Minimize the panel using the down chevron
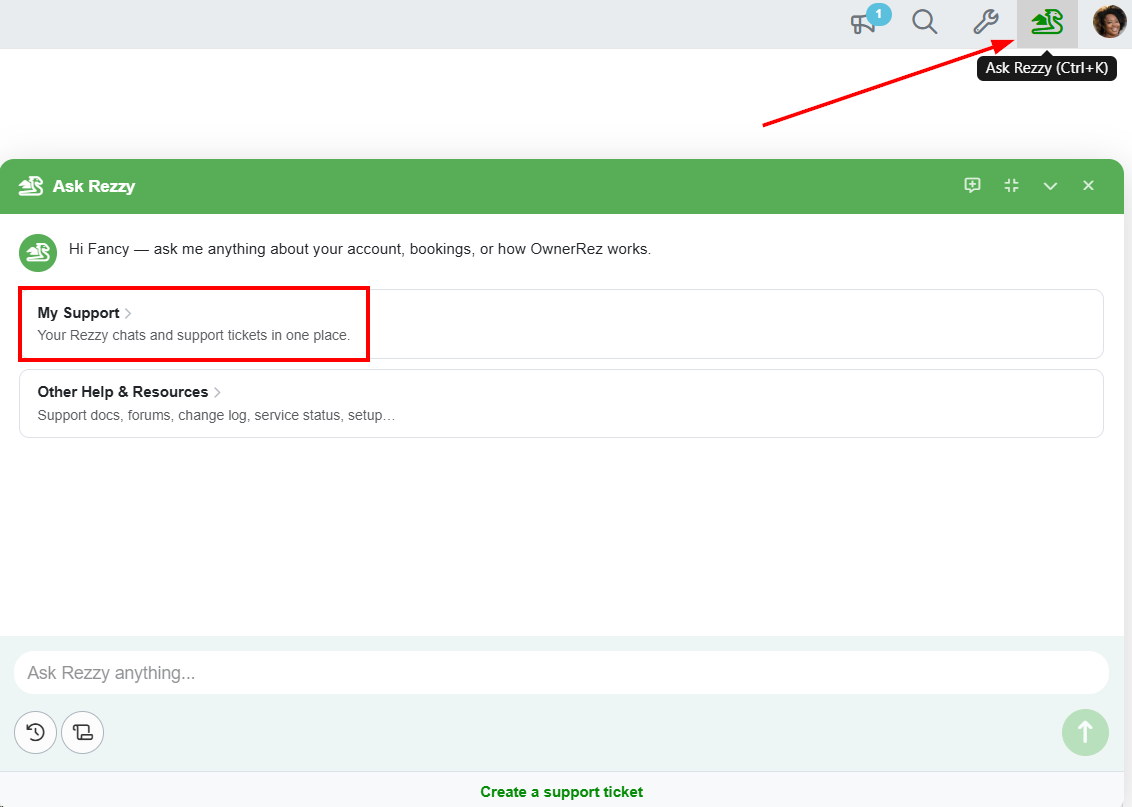This screenshot has height=807, width=1132. click(1050, 186)
